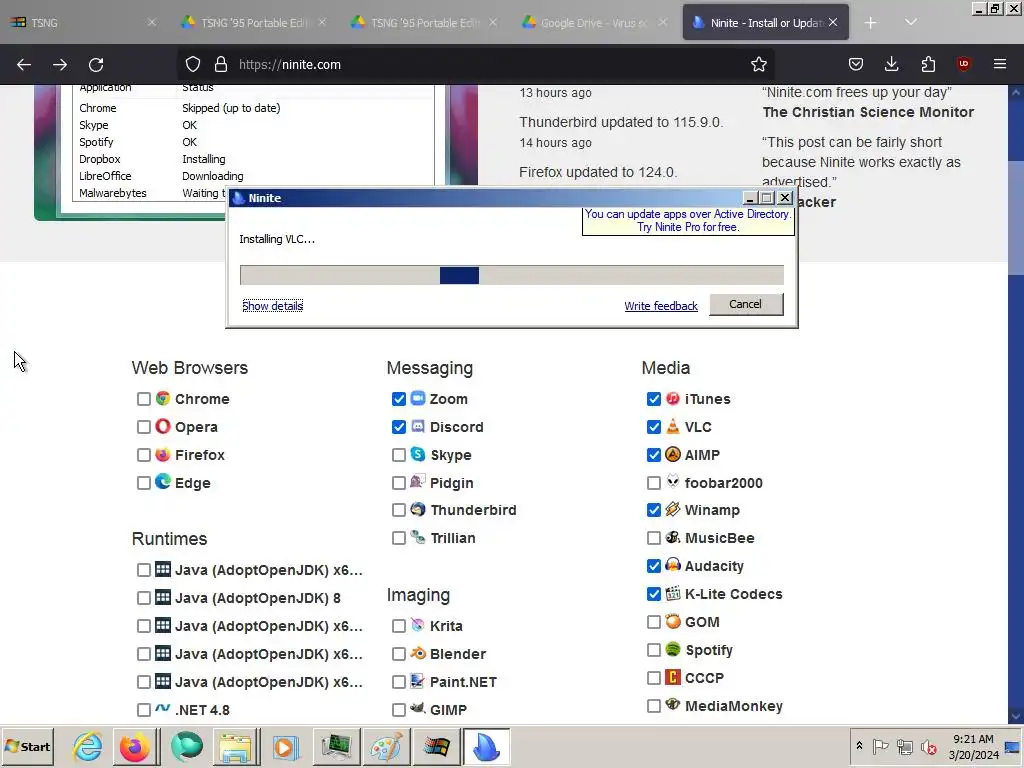Image resolution: width=1024 pixels, height=768 pixels.
Task: Tick the foobar2000 checkbox
Action: click(x=654, y=483)
